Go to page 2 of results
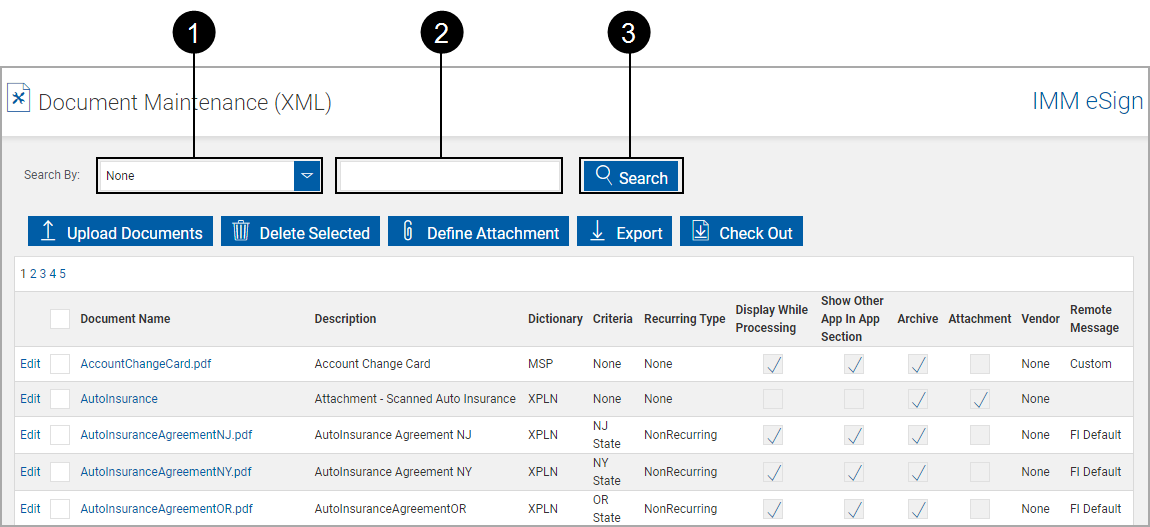The image size is (1150, 527). (x=33, y=273)
